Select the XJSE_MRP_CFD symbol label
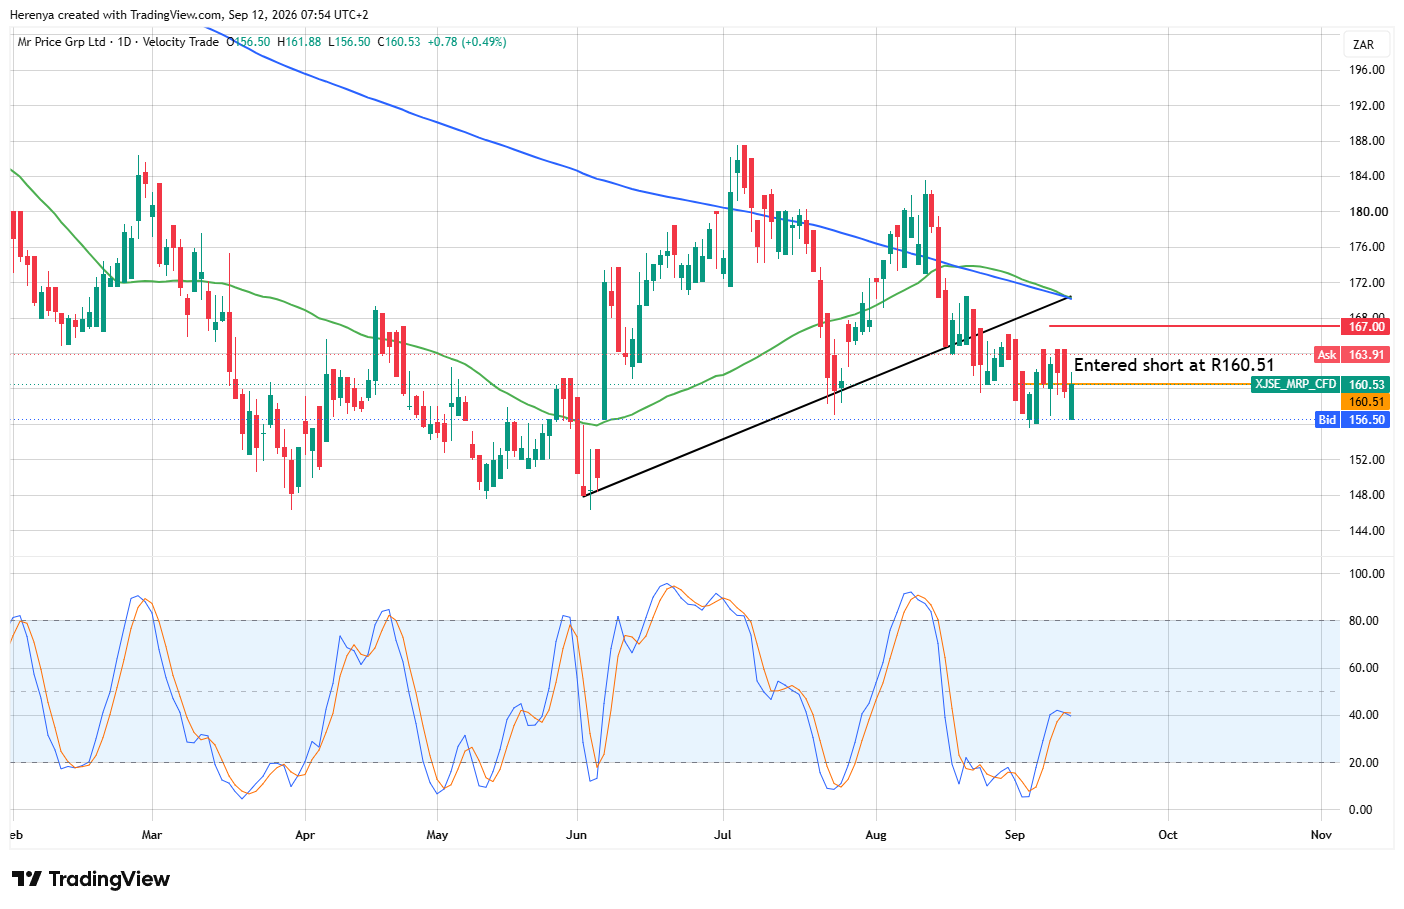Viewport: 1404px width, 909px height. pos(1295,385)
